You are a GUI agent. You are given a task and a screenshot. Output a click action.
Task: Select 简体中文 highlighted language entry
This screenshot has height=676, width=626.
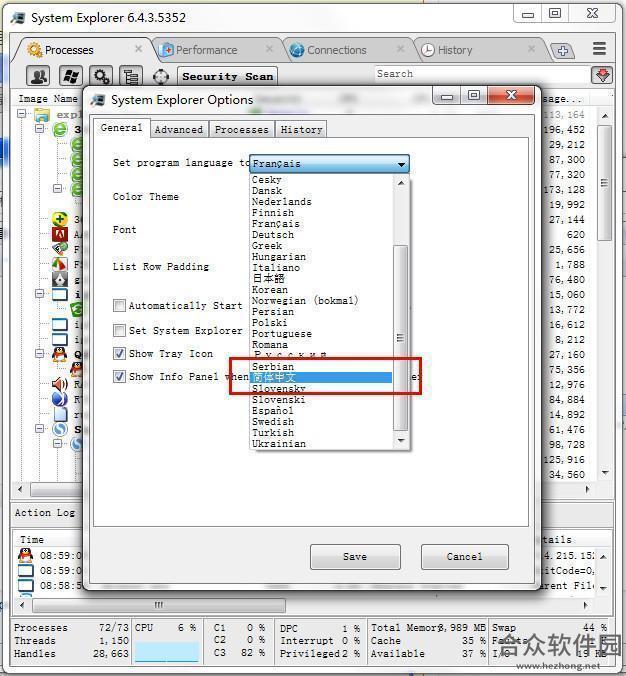coord(321,377)
